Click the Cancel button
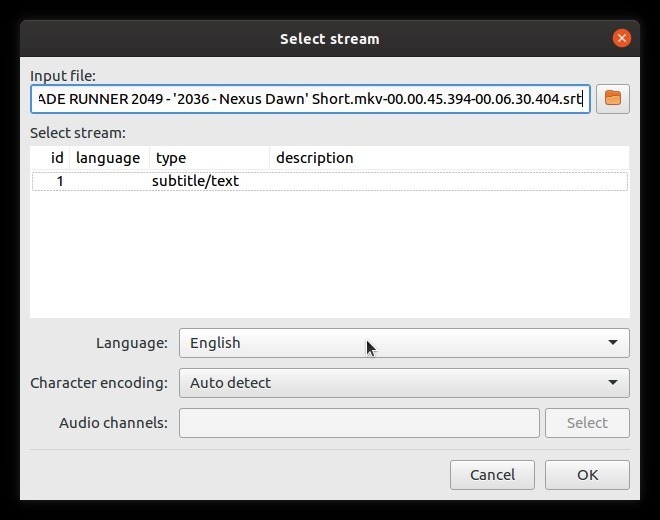Viewport: 660px width, 520px height. click(x=492, y=475)
